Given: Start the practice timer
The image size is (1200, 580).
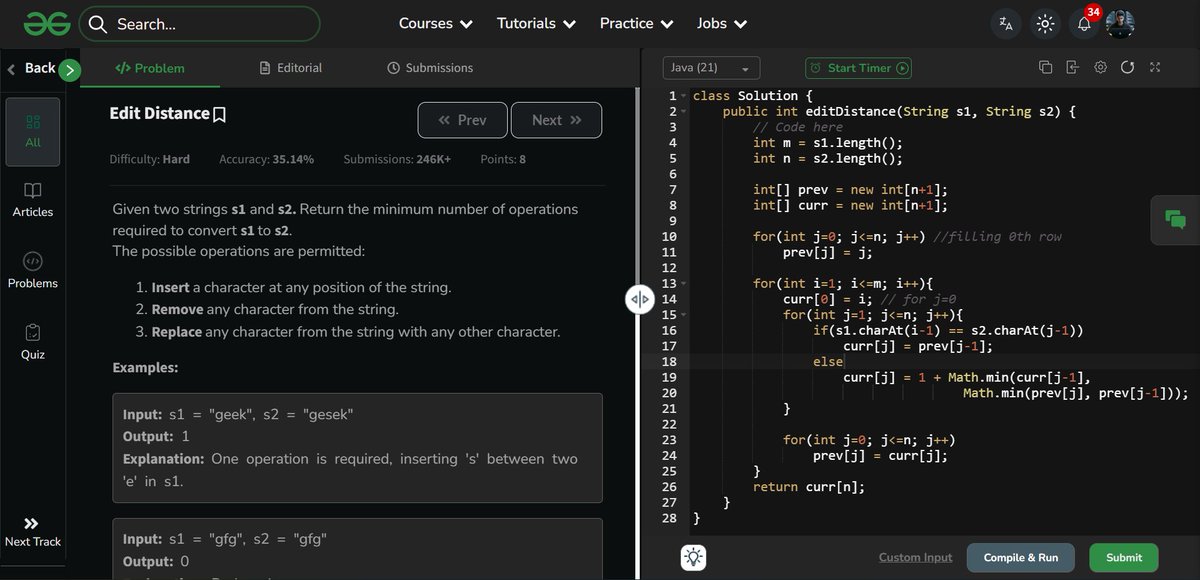Looking at the screenshot, I should coord(858,67).
